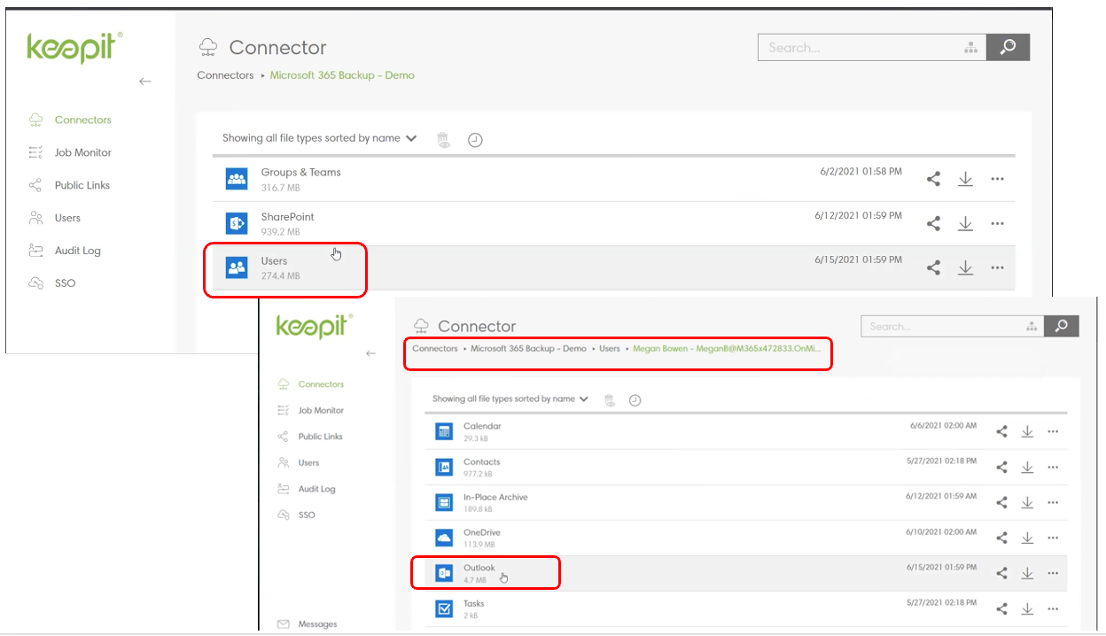Click the share icon for SharePoint row
This screenshot has width=1106, height=636.
pyautogui.click(x=933, y=224)
